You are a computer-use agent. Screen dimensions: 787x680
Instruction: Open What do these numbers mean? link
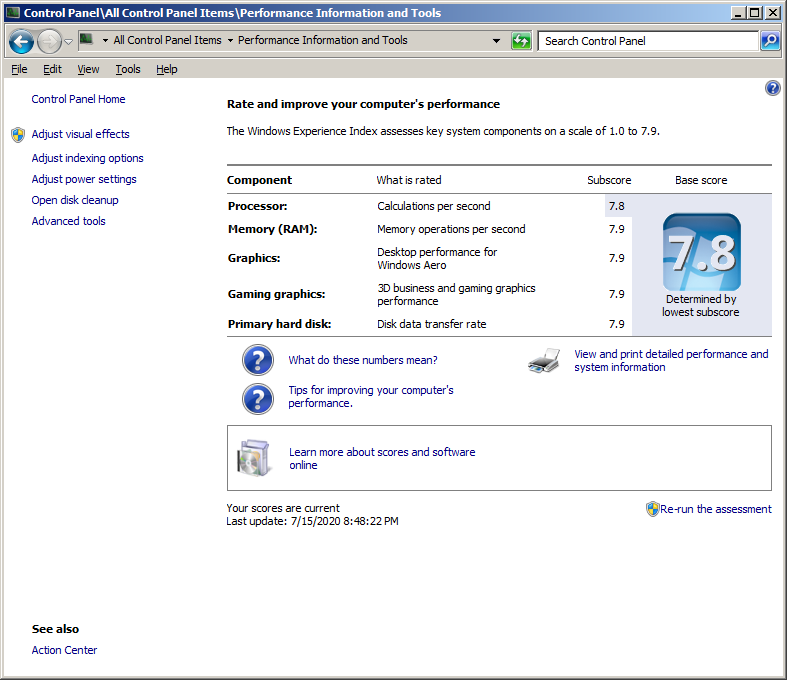pos(363,360)
